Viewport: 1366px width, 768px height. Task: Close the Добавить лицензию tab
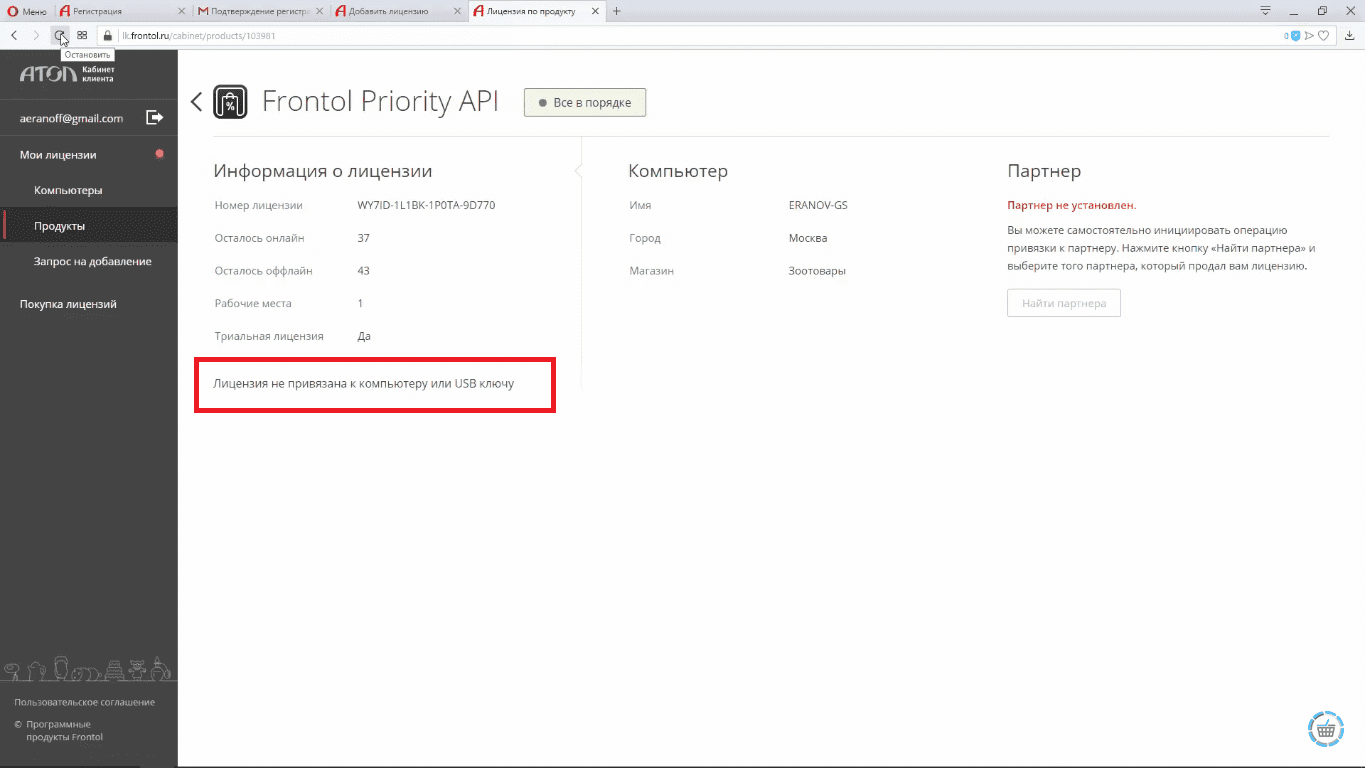click(455, 11)
